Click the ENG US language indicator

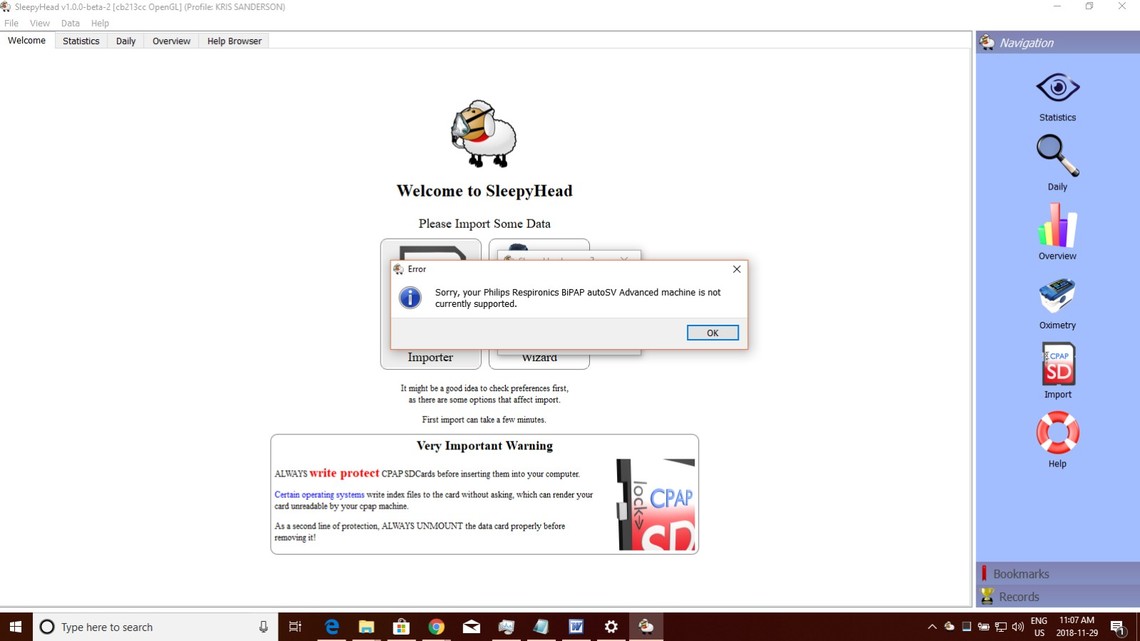click(1039, 626)
